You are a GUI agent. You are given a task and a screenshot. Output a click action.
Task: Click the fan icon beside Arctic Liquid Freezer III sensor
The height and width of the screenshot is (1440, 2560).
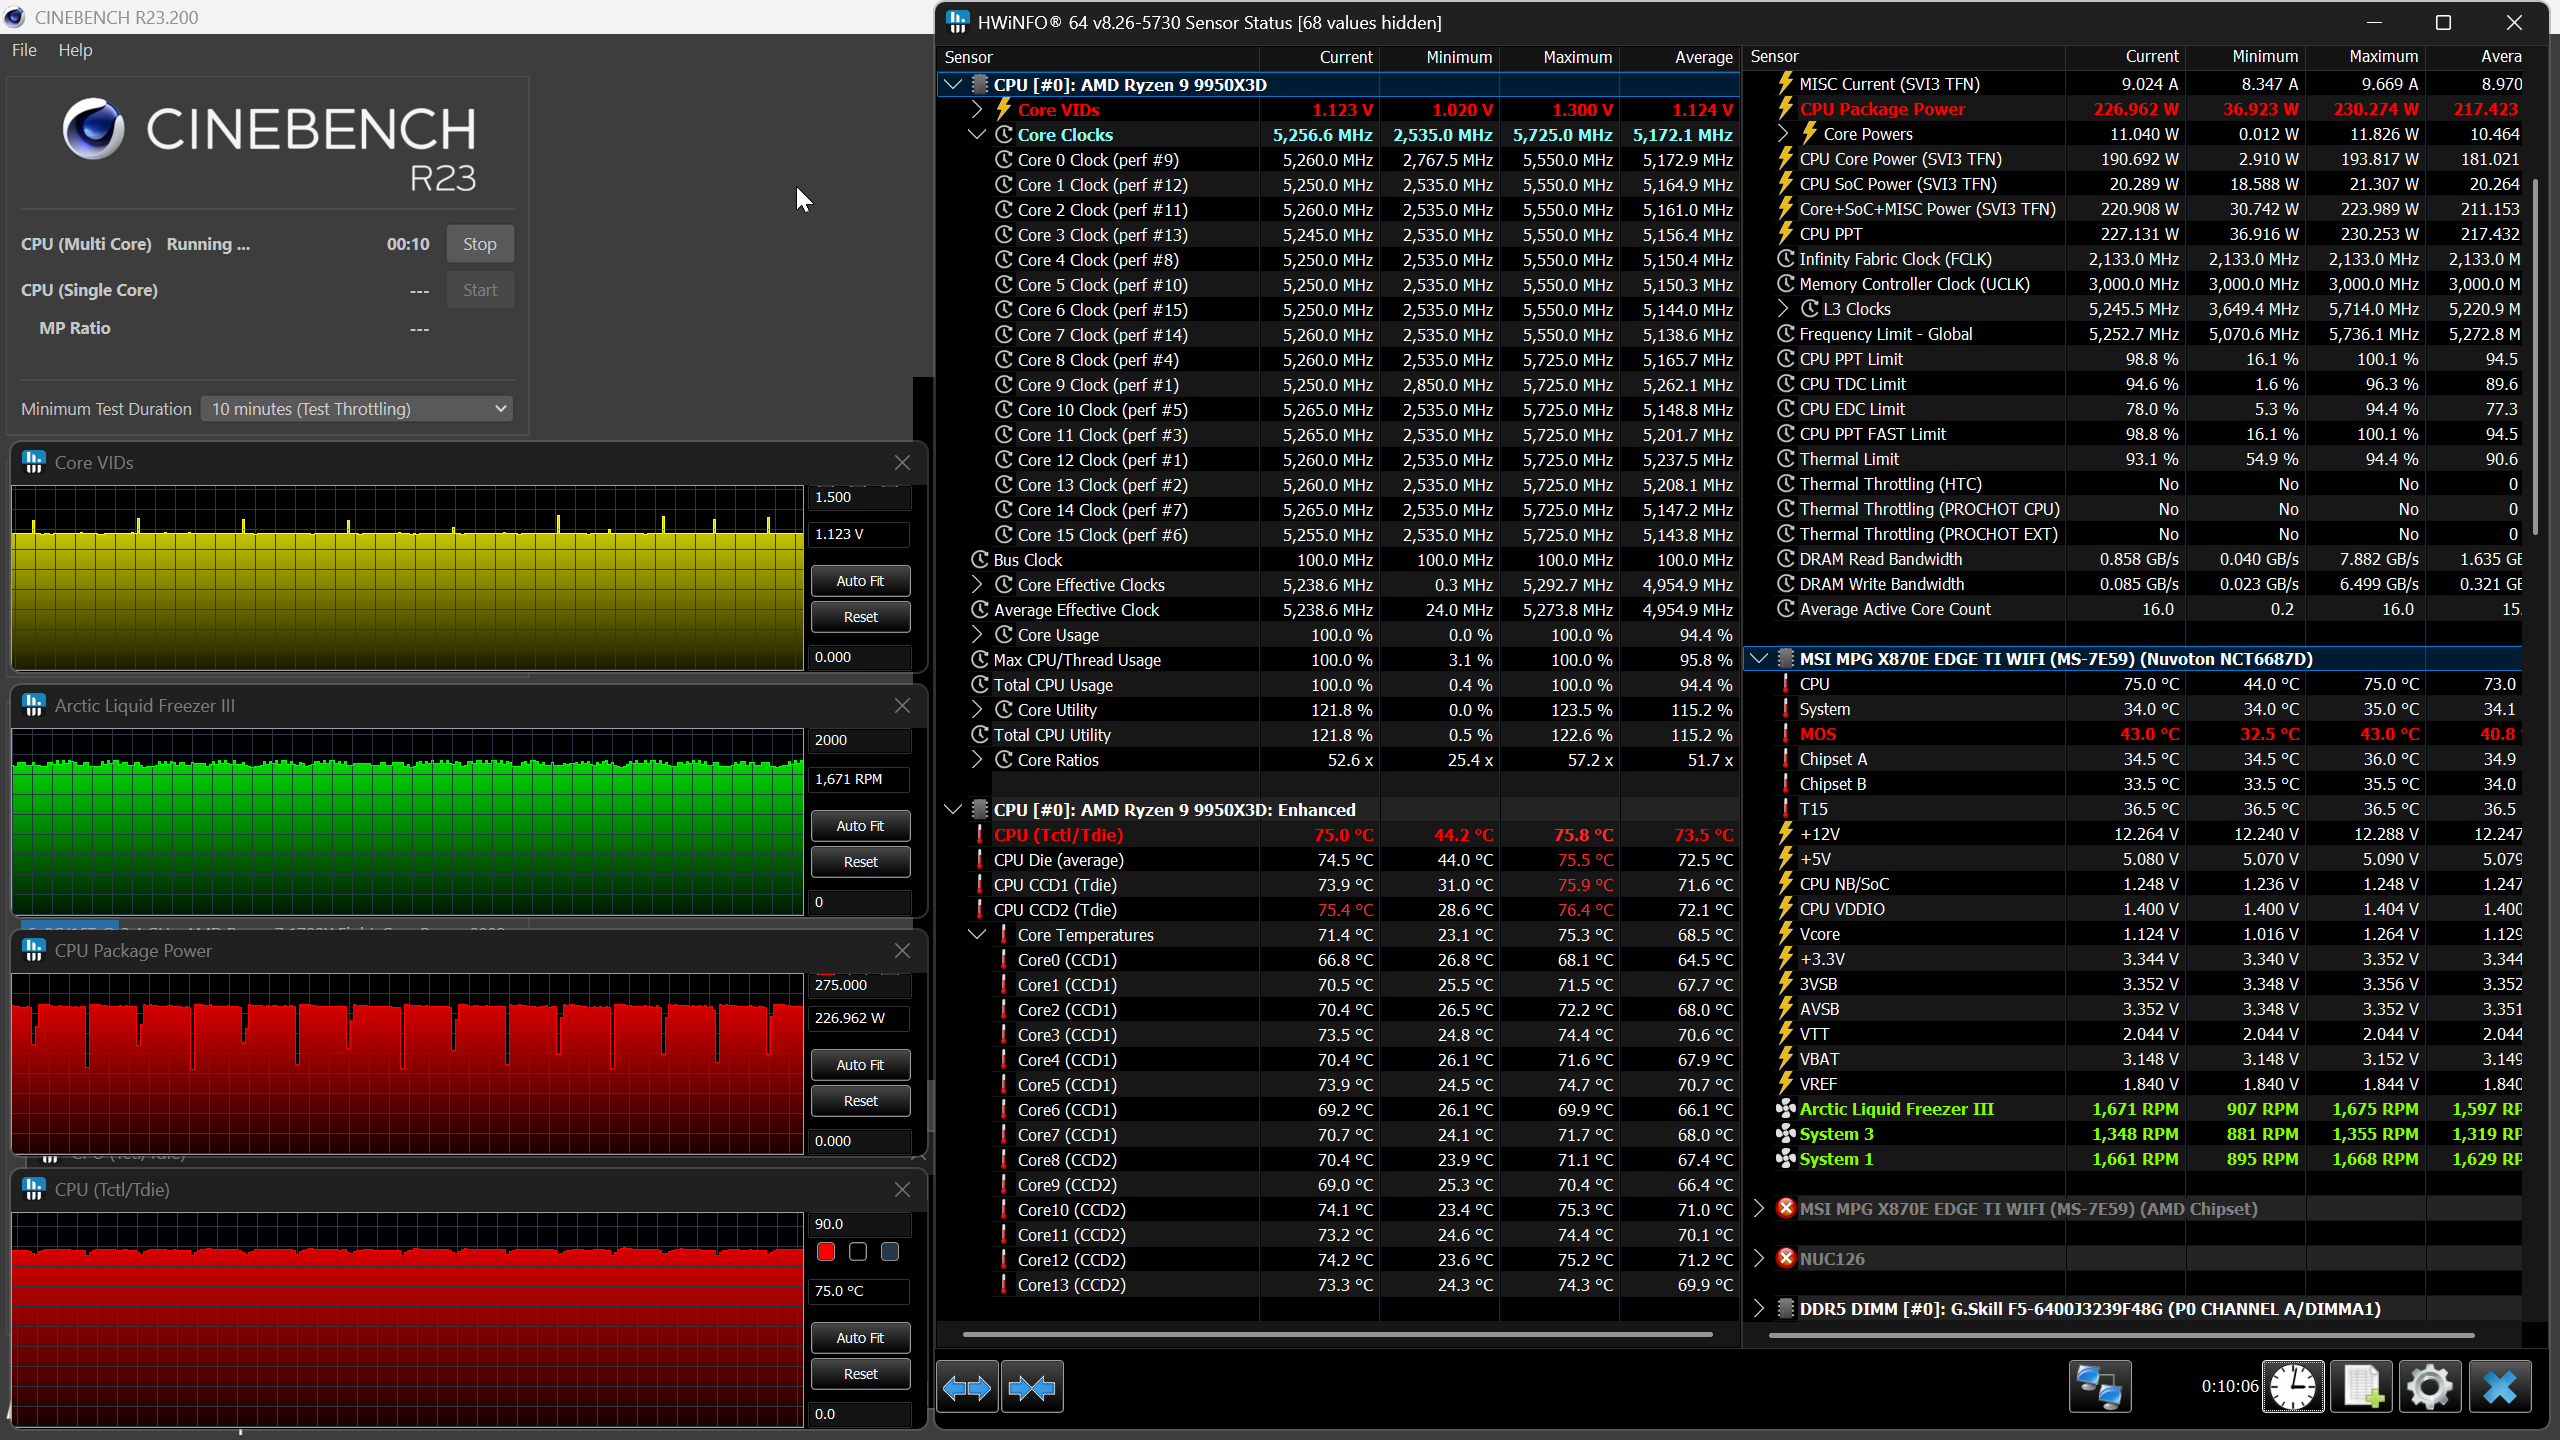coord(1785,1109)
